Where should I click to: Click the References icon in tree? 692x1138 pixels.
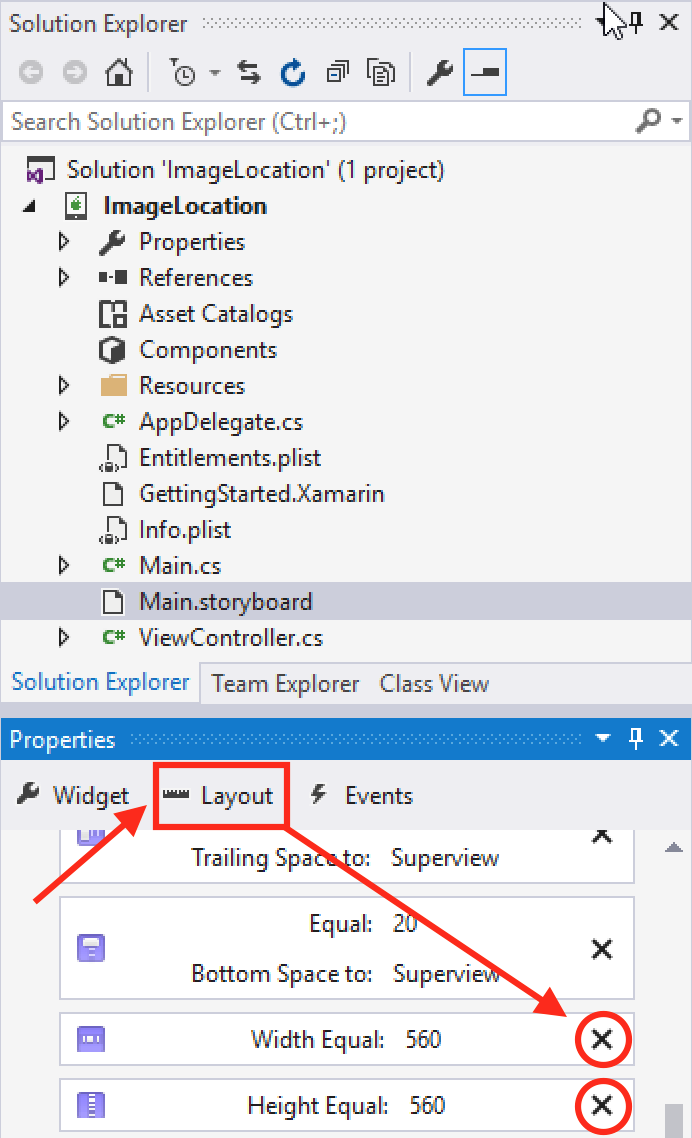point(113,277)
